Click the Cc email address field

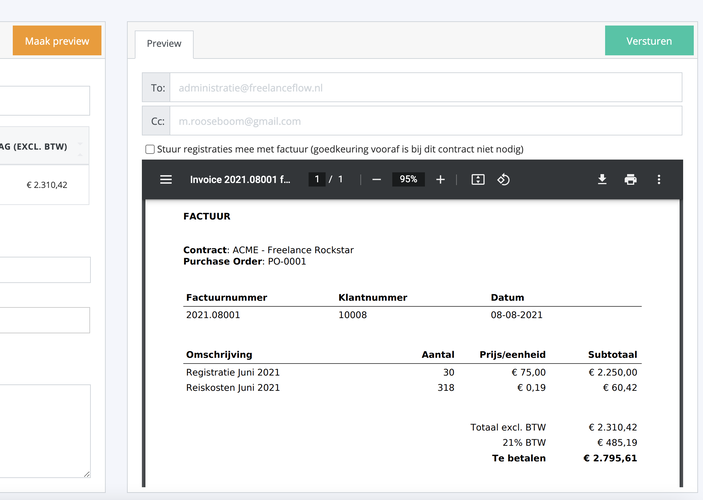point(425,121)
